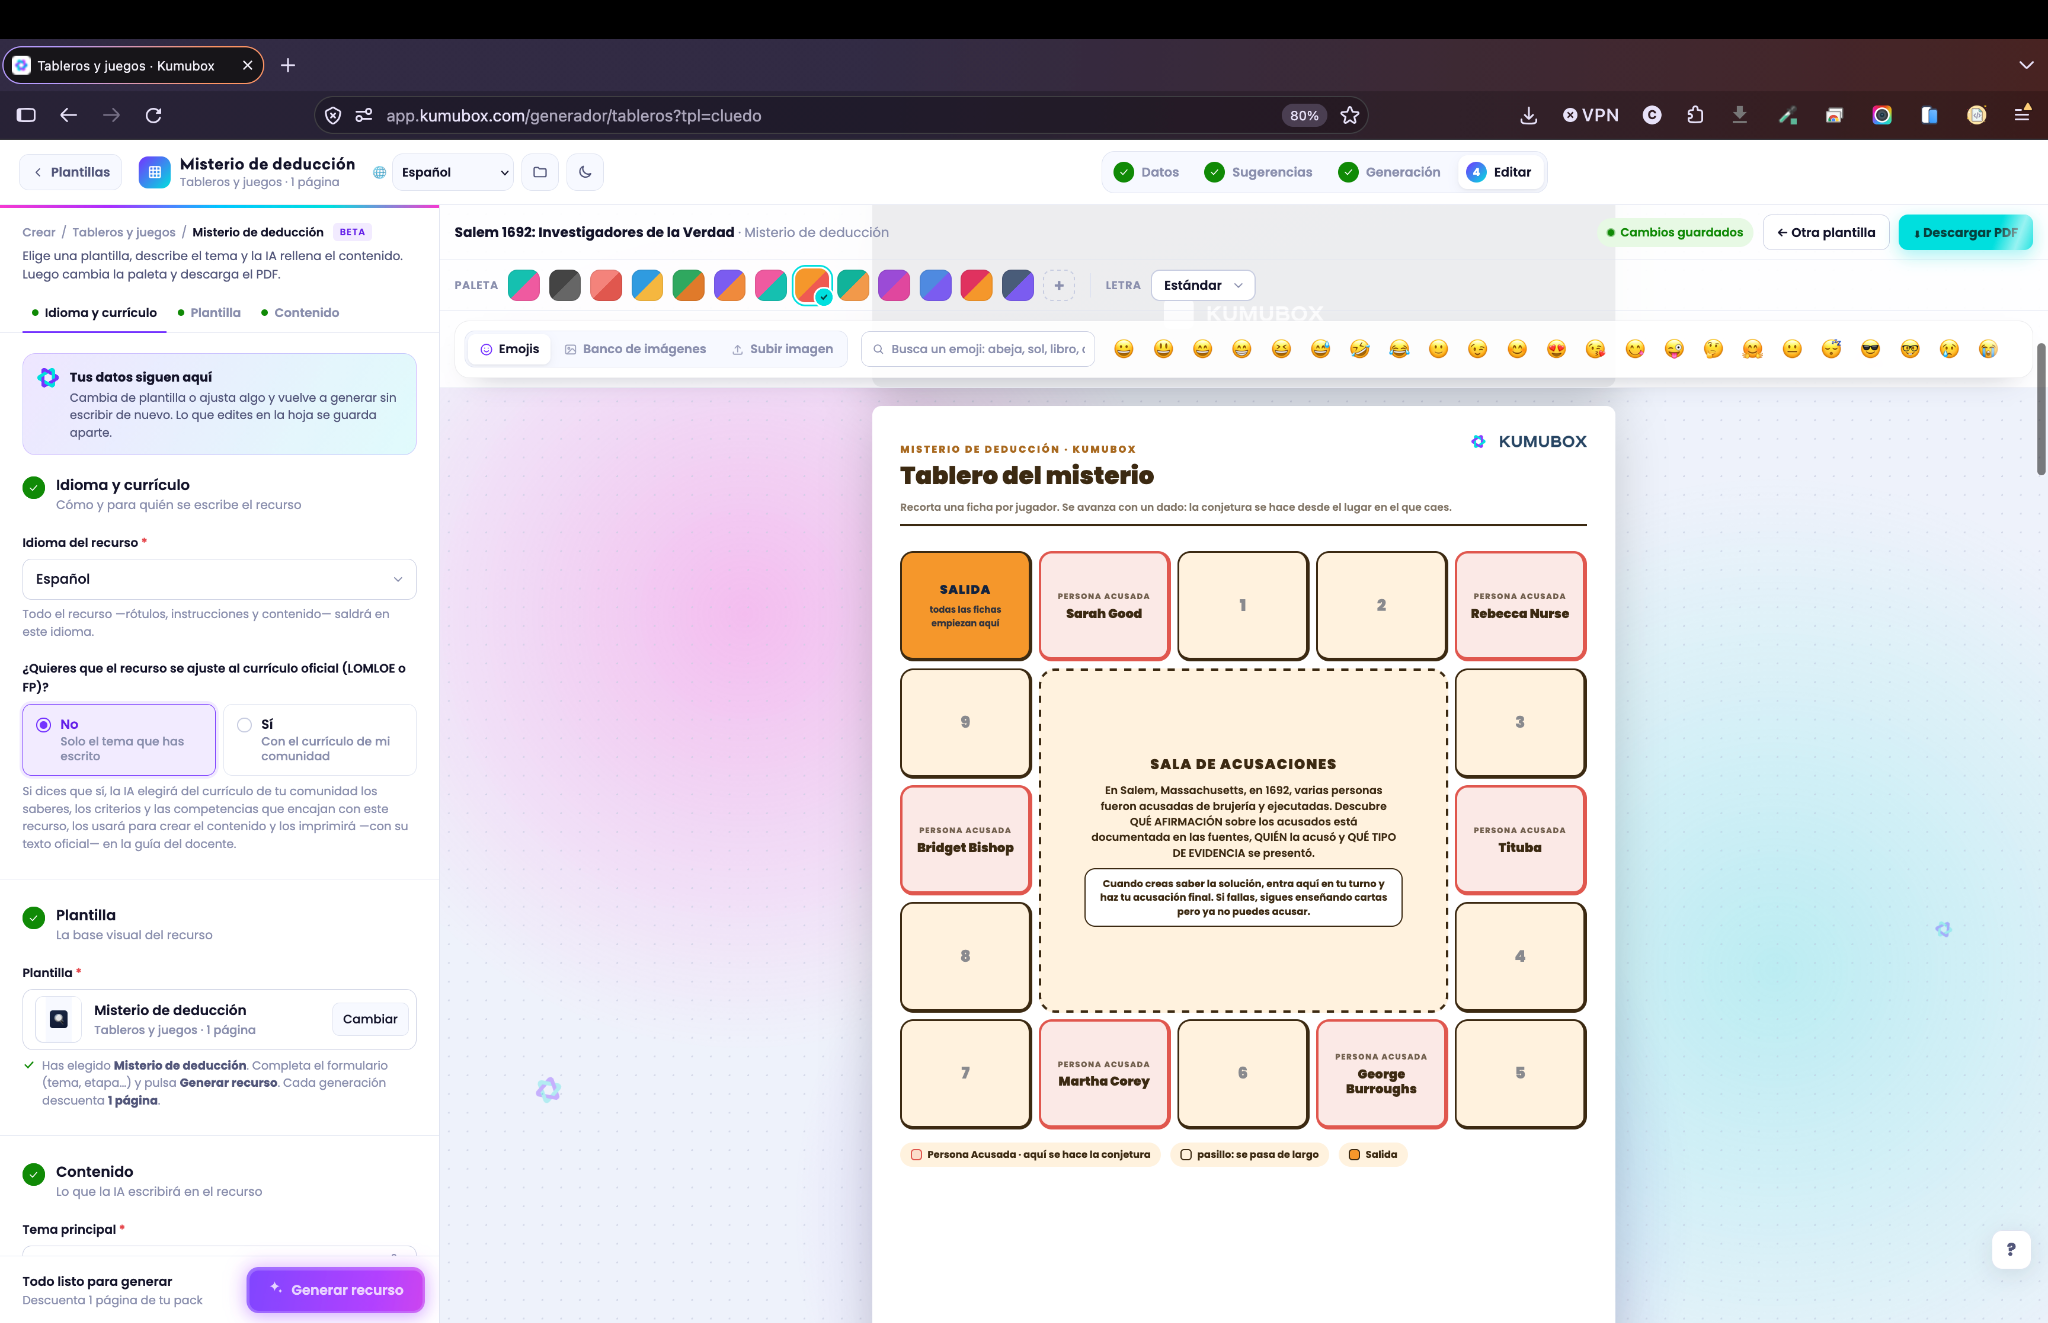This screenshot has width=2048, height=1323.
Task: Click the browser address bar URL
Action: click(574, 115)
